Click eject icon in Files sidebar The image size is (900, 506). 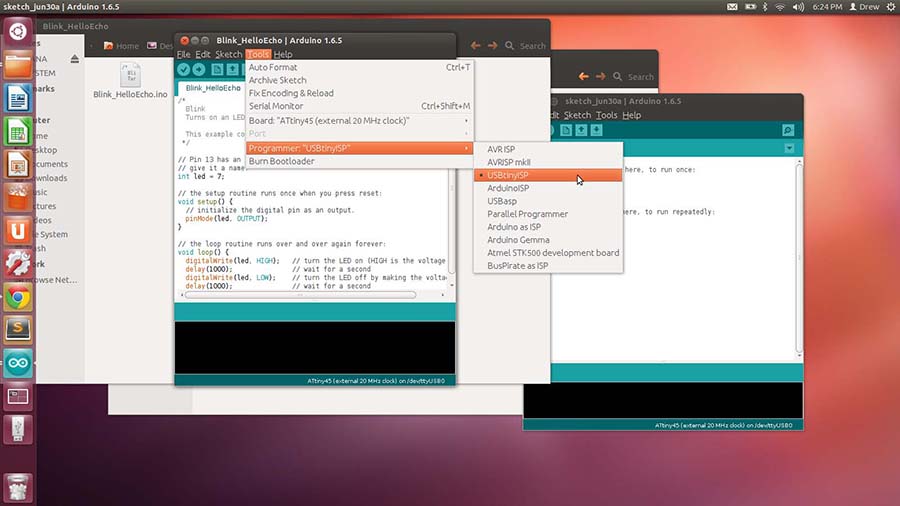(75, 59)
